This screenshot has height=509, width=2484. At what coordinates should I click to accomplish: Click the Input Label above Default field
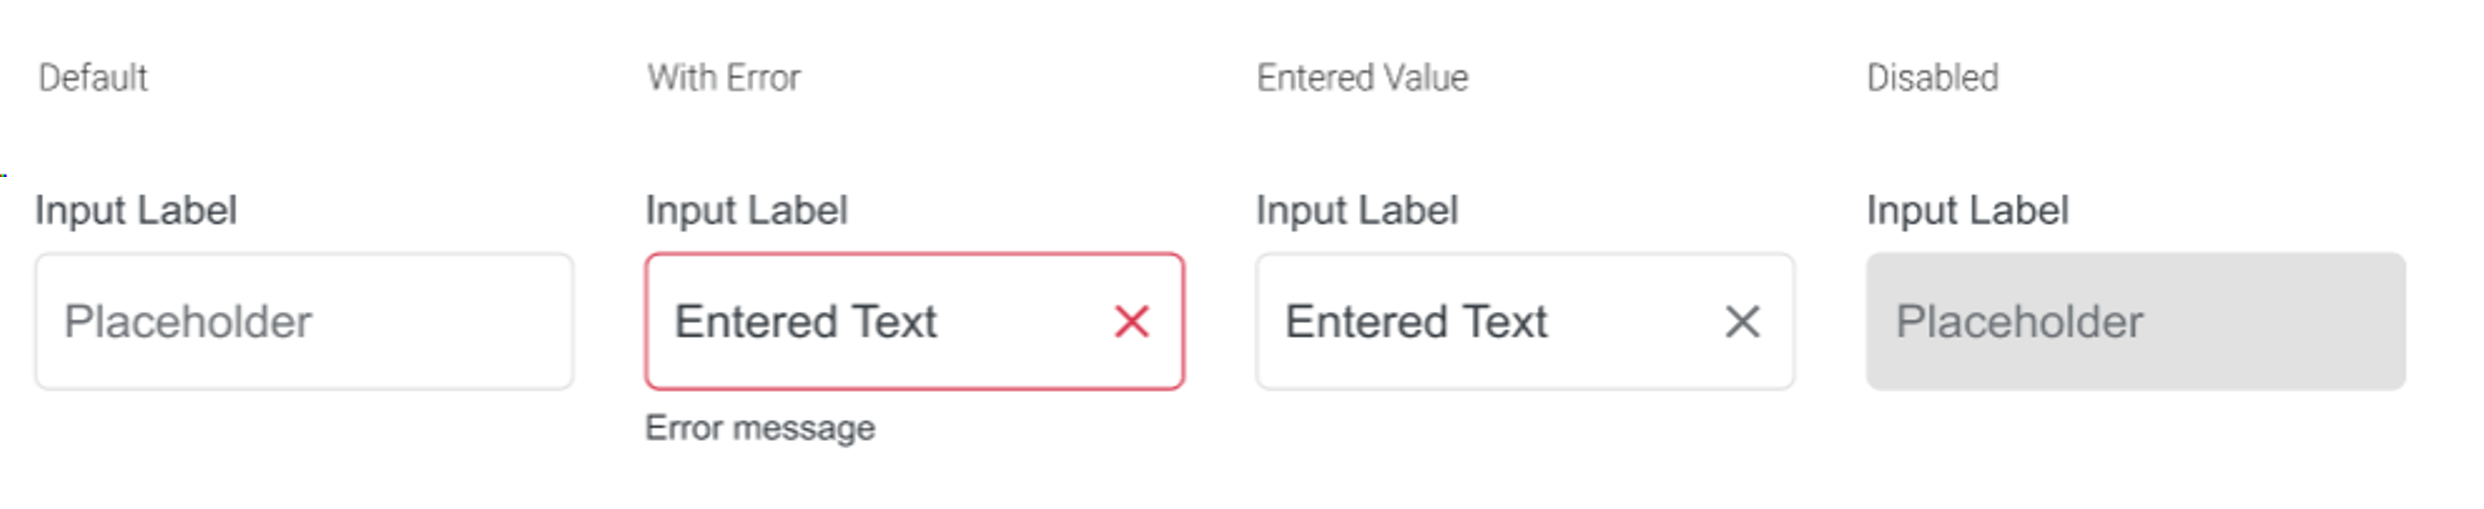(x=136, y=210)
